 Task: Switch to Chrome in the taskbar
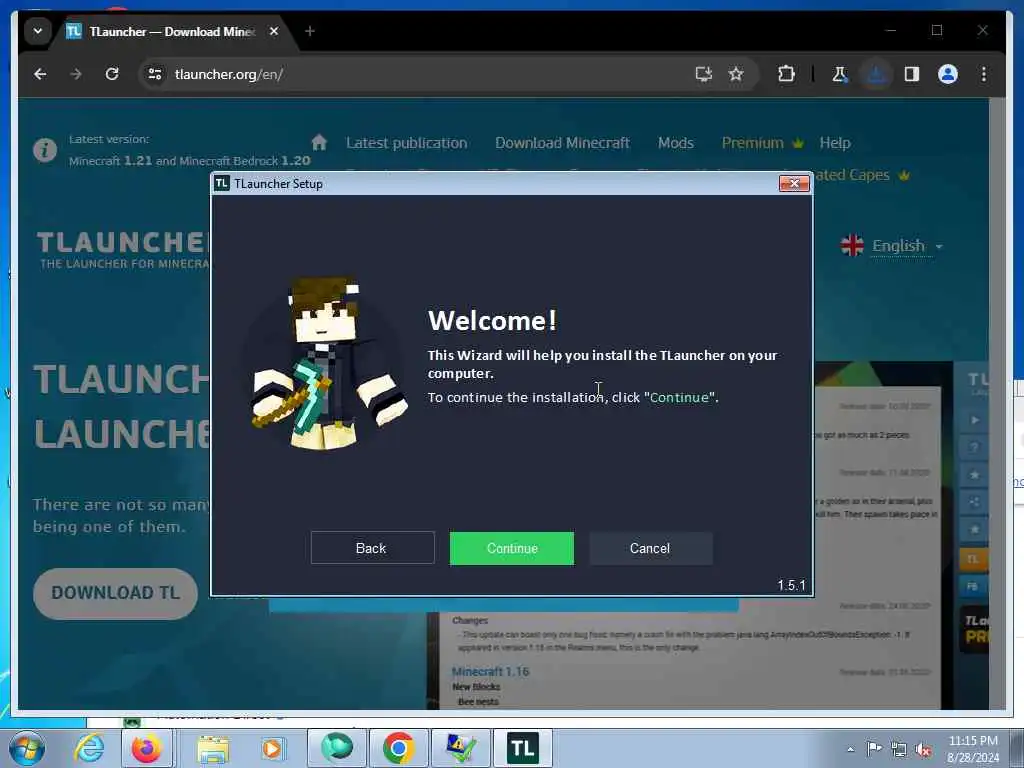click(399, 748)
